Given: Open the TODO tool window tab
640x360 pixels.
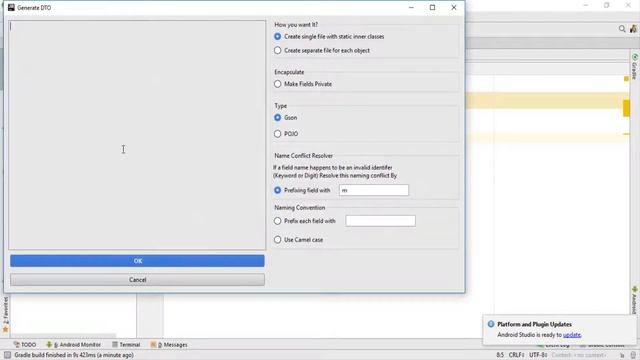Looking at the screenshot, I should point(25,344).
